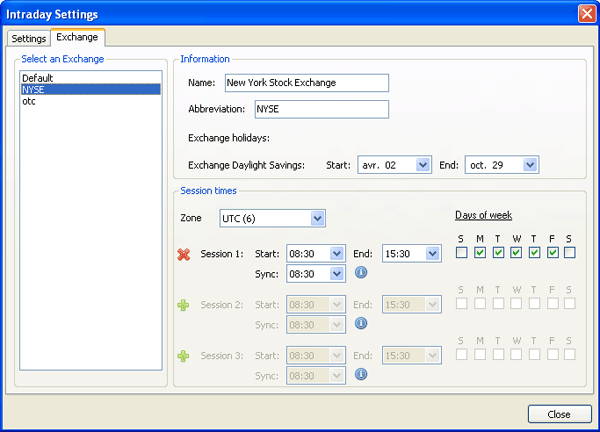The height and width of the screenshot is (432, 600).
Task: Select NYSE in exchange list
Action: pos(91,90)
